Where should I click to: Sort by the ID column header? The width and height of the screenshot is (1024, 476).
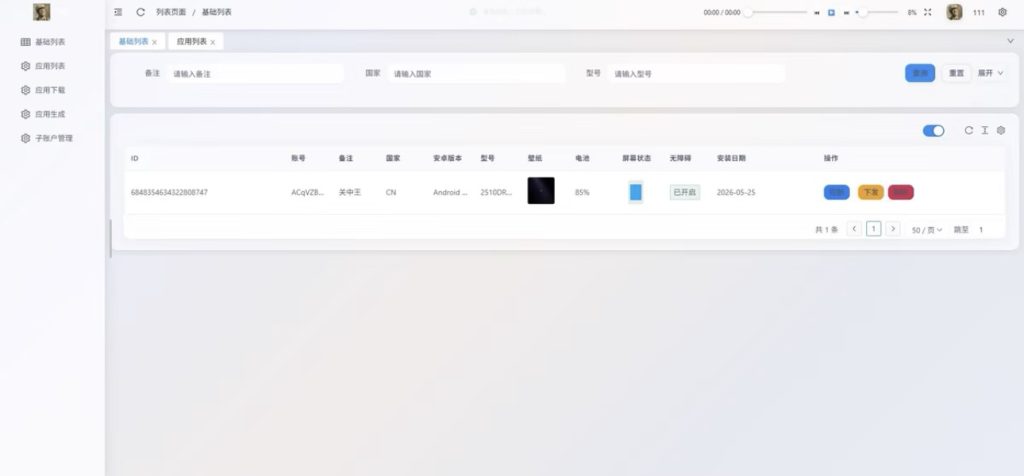click(135, 159)
